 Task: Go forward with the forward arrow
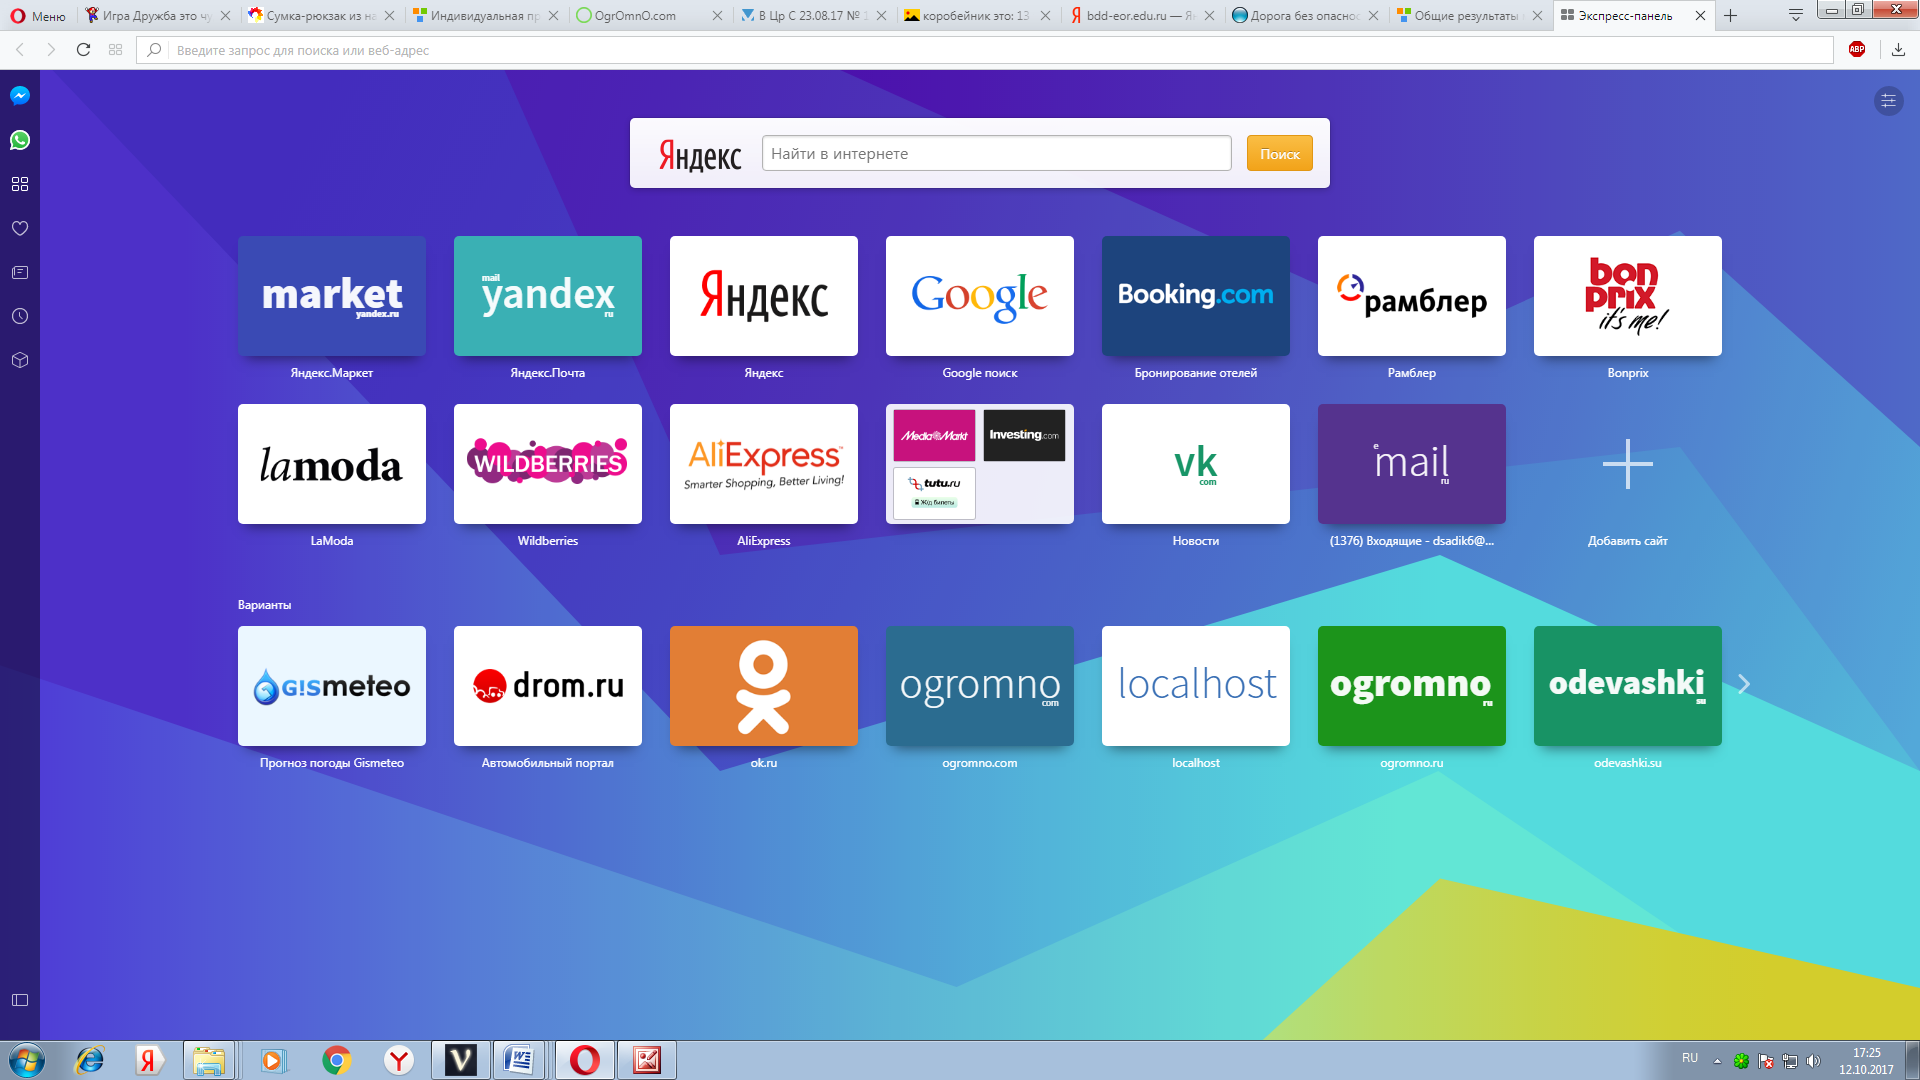pyautogui.click(x=51, y=50)
